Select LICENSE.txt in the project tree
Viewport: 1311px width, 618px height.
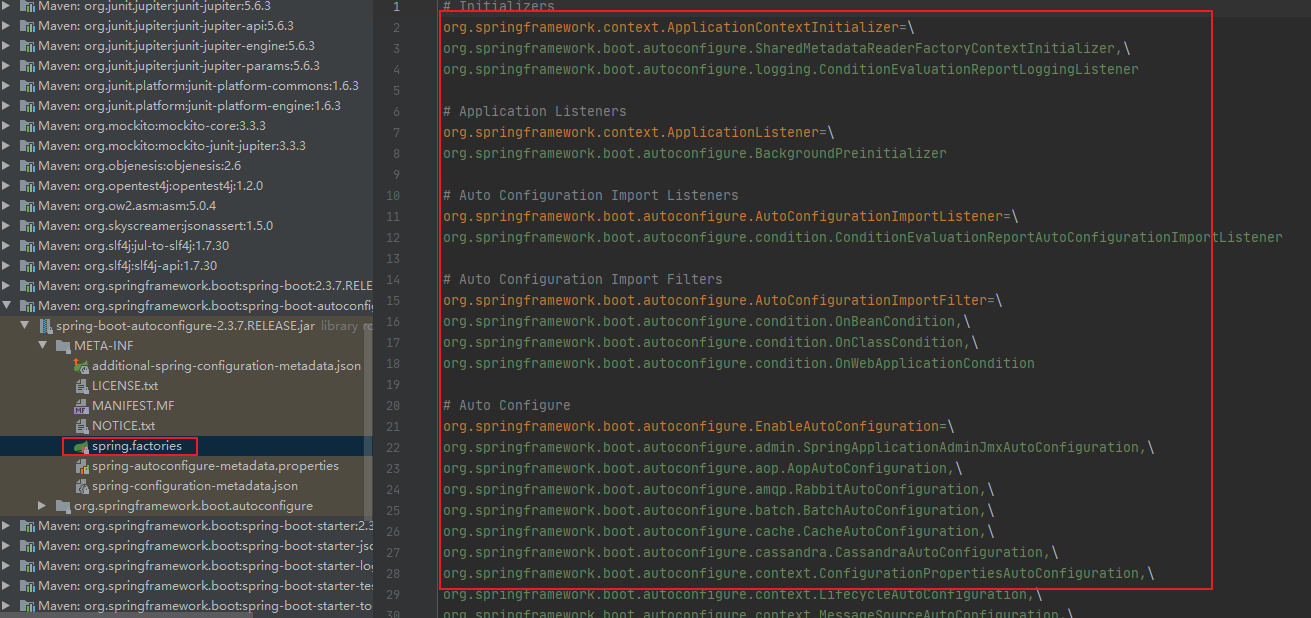tap(120, 385)
